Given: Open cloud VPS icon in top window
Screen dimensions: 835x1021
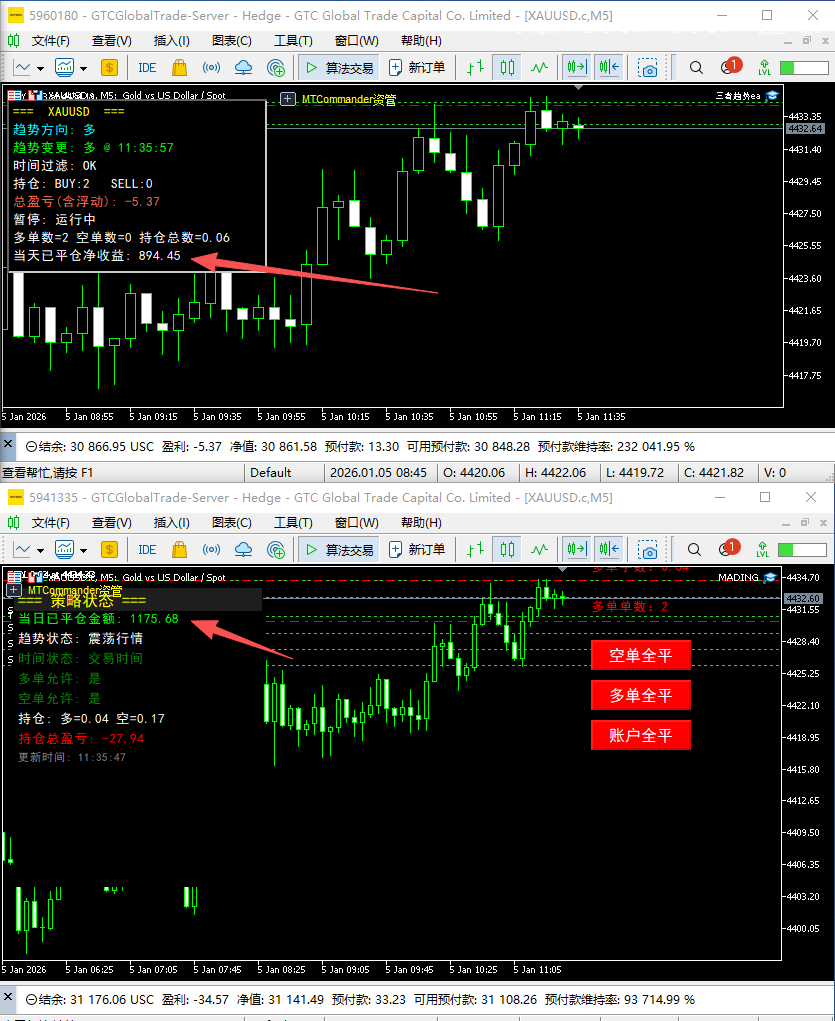Looking at the screenshot, I should click(x=243, y=68).
